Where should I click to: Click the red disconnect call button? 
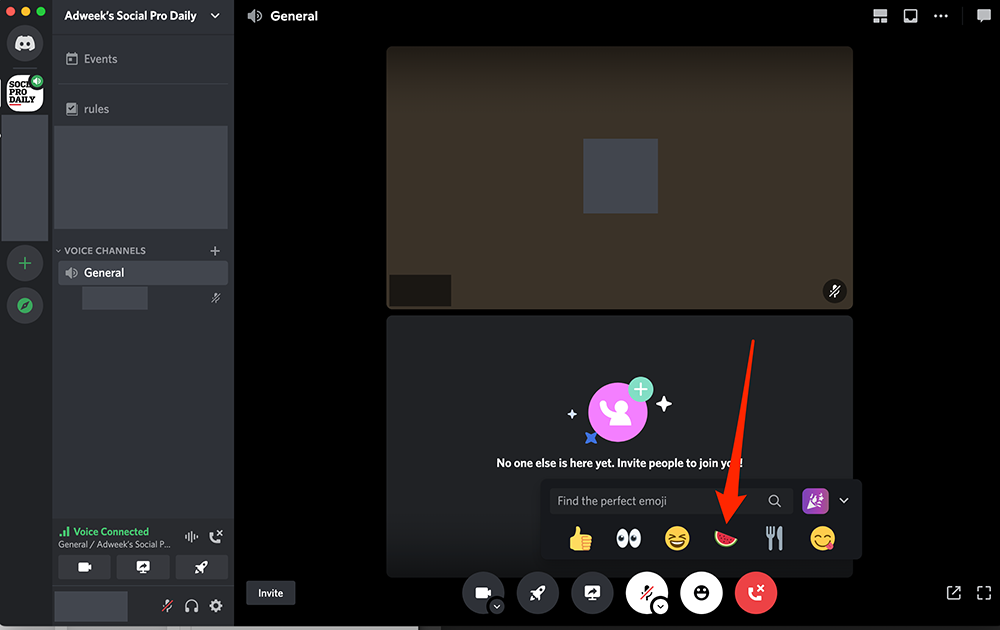[756, 593]
